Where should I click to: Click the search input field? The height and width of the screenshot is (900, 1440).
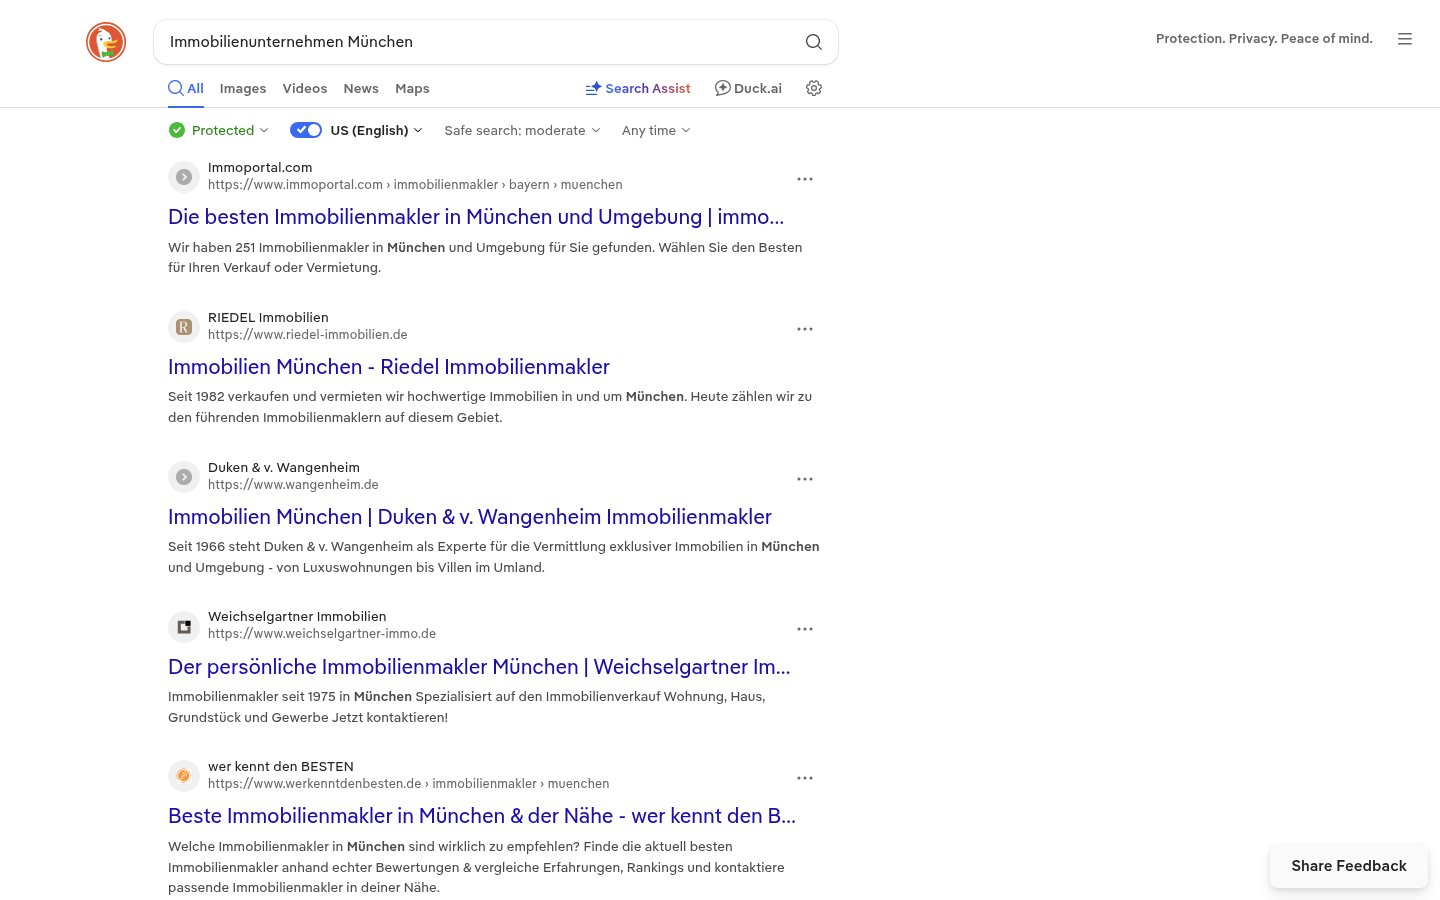tap(480, 42)
